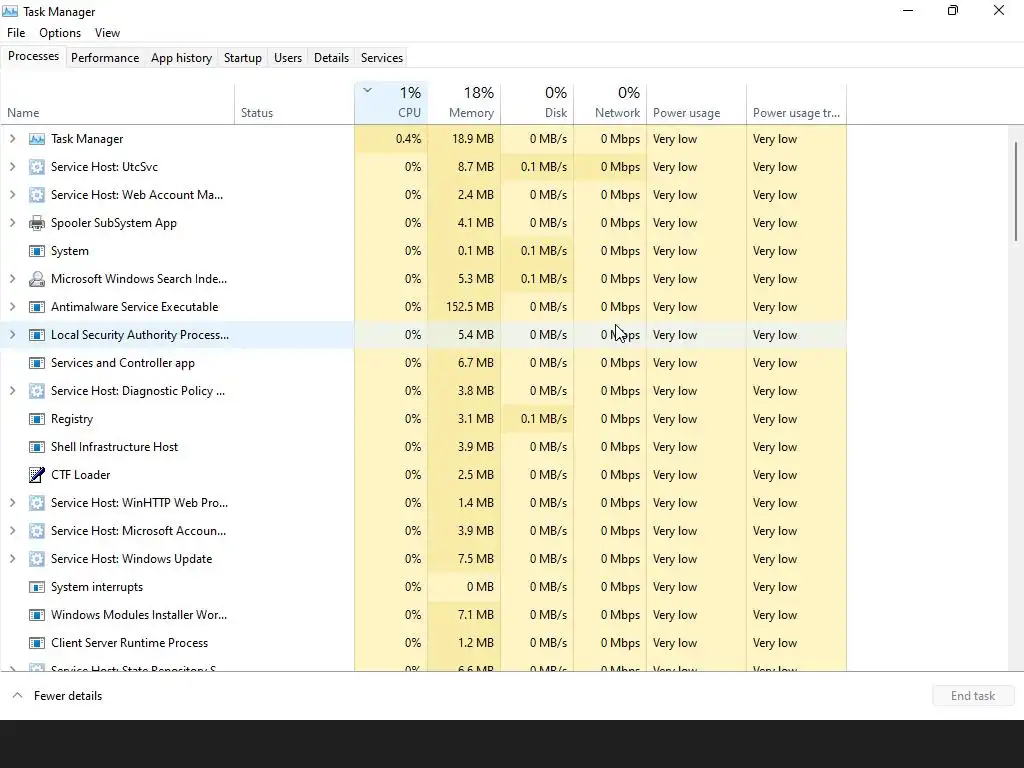Expand the Service Host: Web Account Manager row
Image resolution: width=1024 pixels, height=768 pixels.
click(x=12, y=195)
